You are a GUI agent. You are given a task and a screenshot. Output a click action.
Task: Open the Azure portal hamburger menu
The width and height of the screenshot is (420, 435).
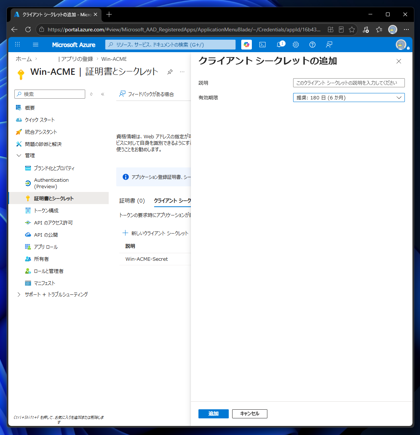click(36, 45)
